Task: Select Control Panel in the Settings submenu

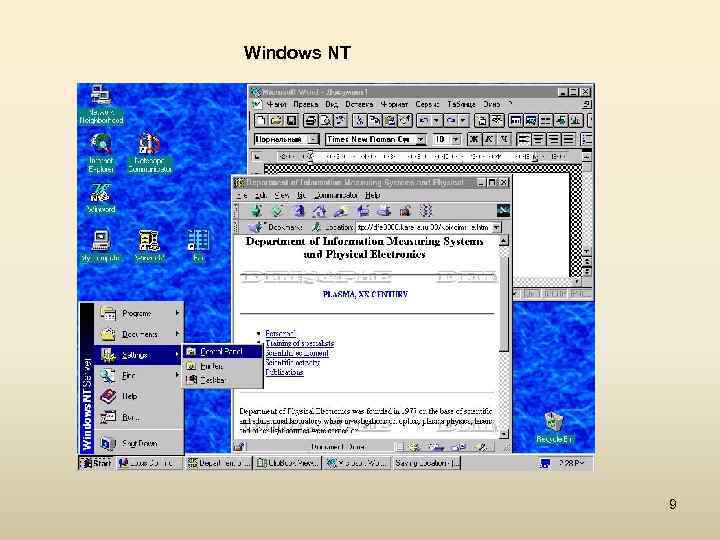Action: click(223, 352)
